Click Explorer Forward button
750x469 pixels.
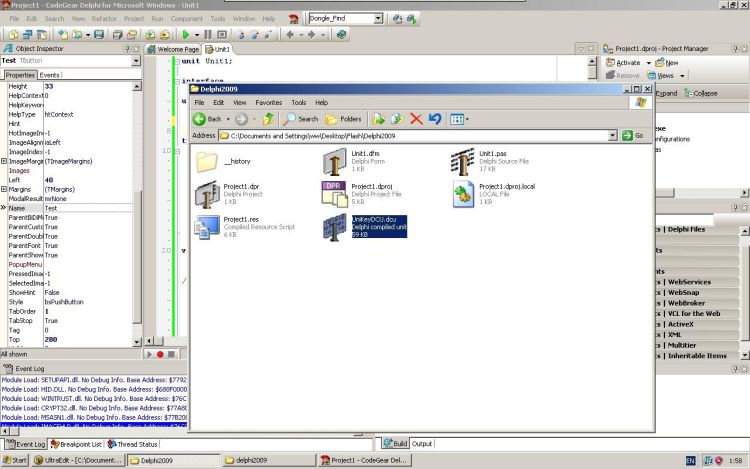pos(241,119)
